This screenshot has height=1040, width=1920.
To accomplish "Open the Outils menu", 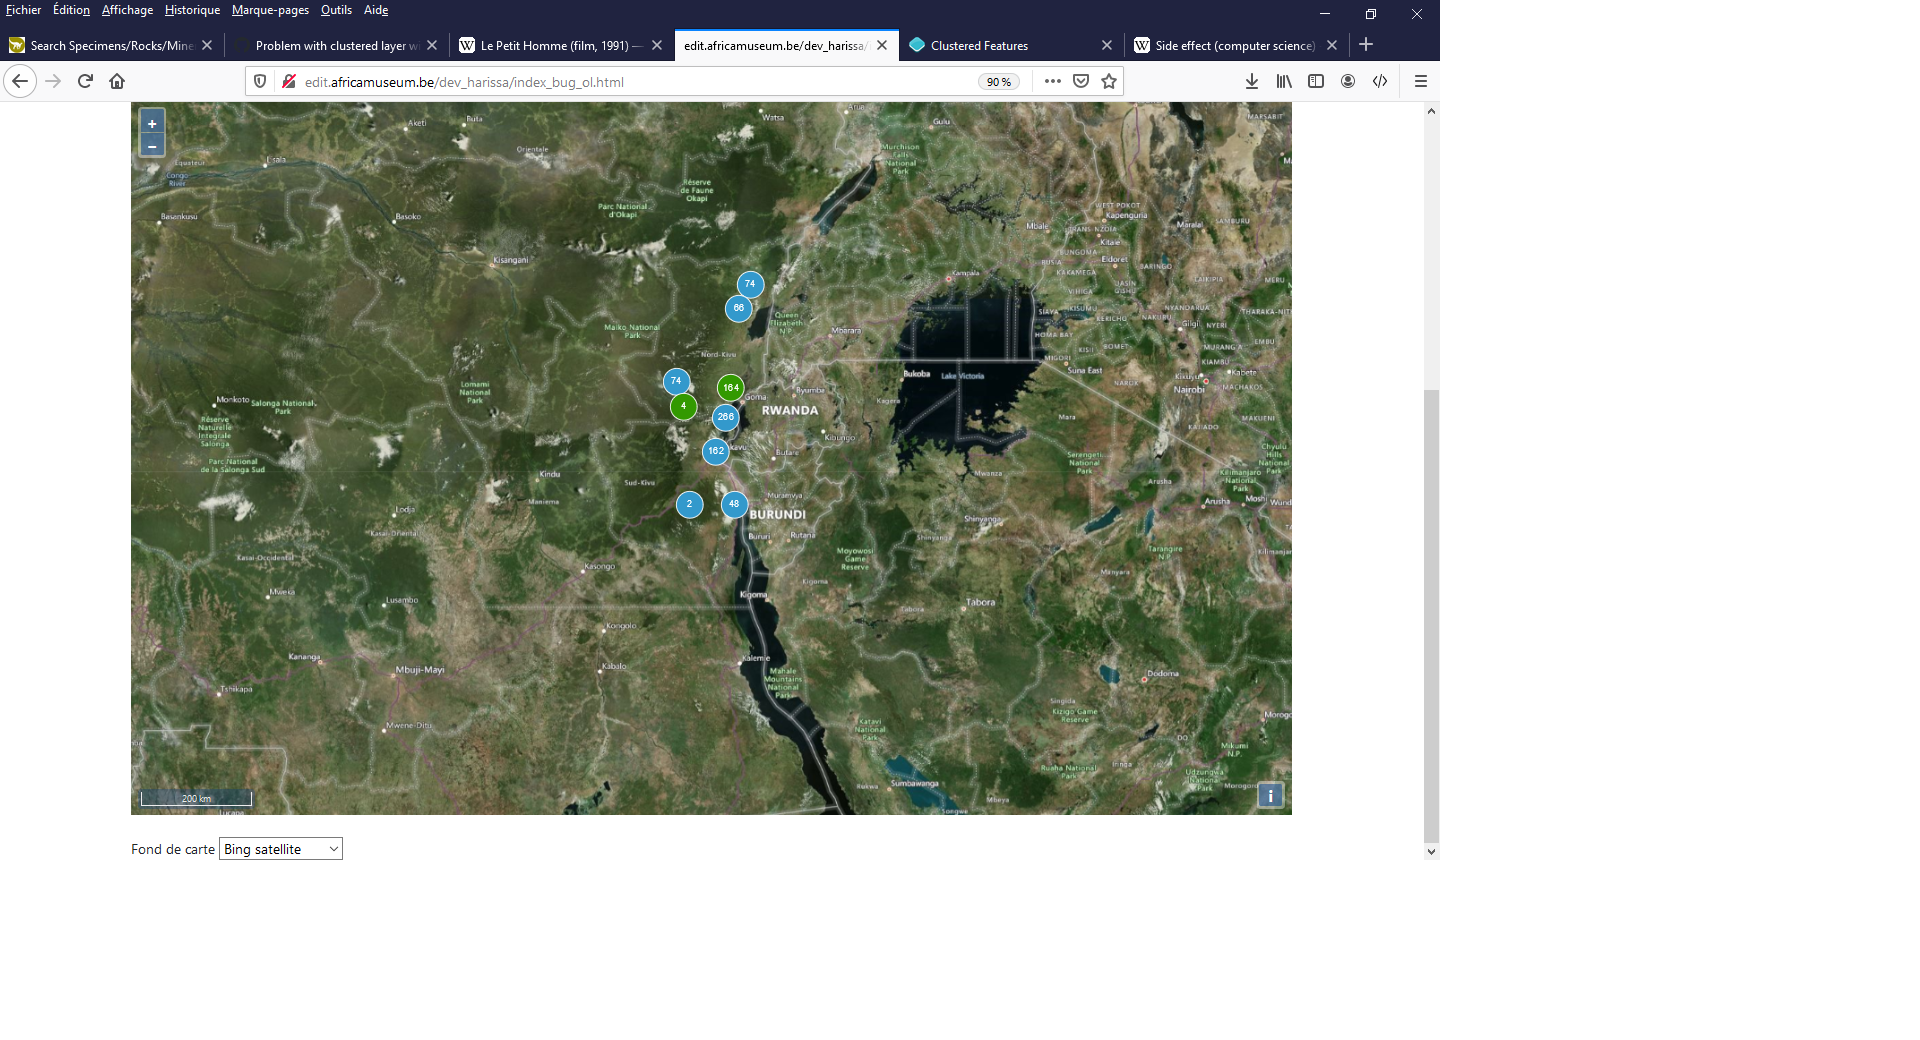I will (x=336, y=10).
